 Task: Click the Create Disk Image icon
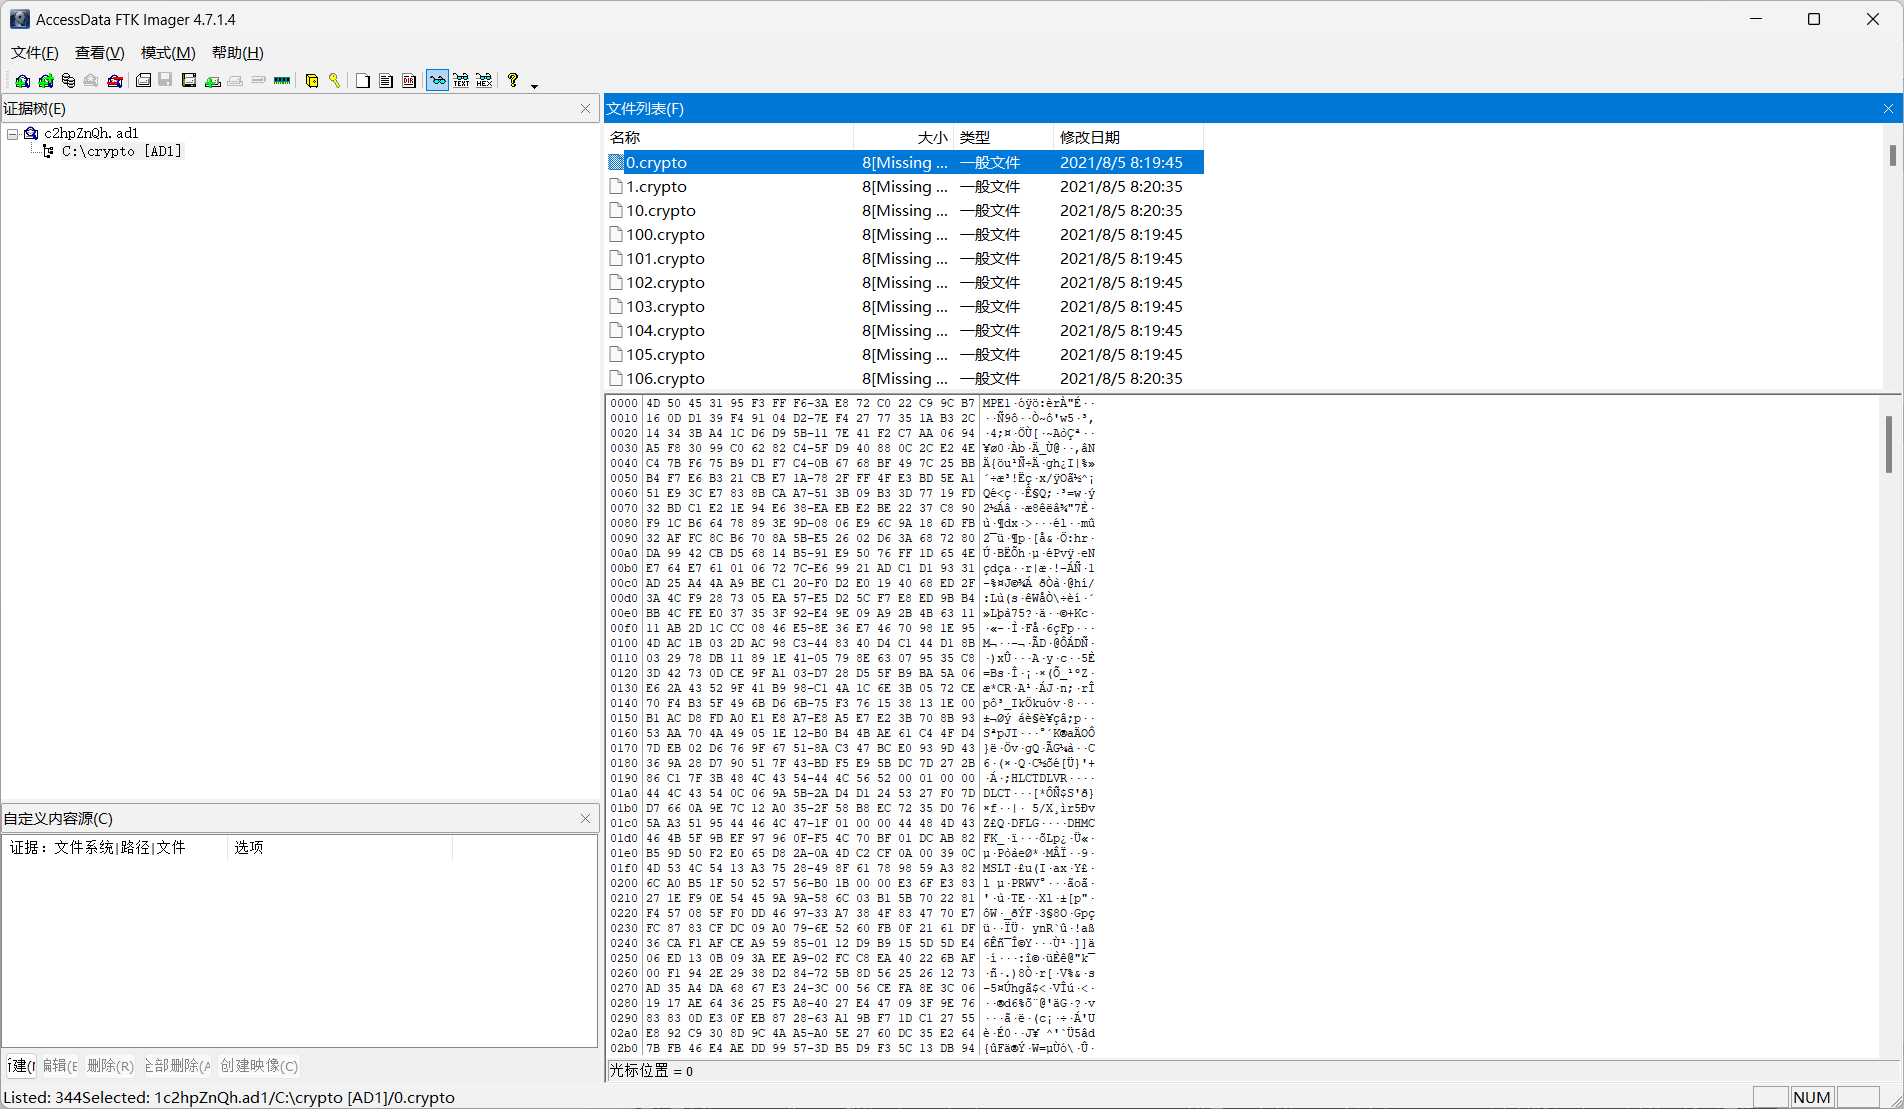pos(144,81)
